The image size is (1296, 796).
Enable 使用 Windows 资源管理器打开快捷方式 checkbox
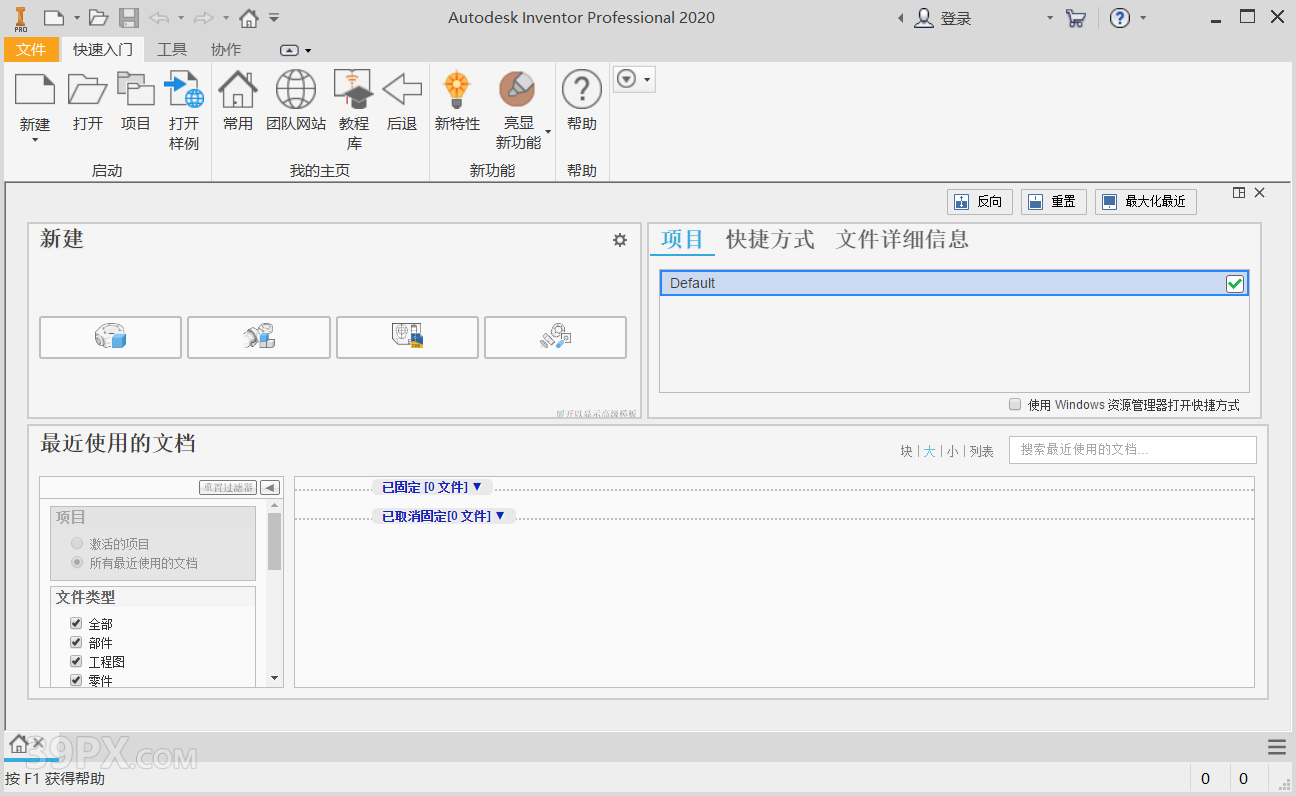click(1015, 404)
